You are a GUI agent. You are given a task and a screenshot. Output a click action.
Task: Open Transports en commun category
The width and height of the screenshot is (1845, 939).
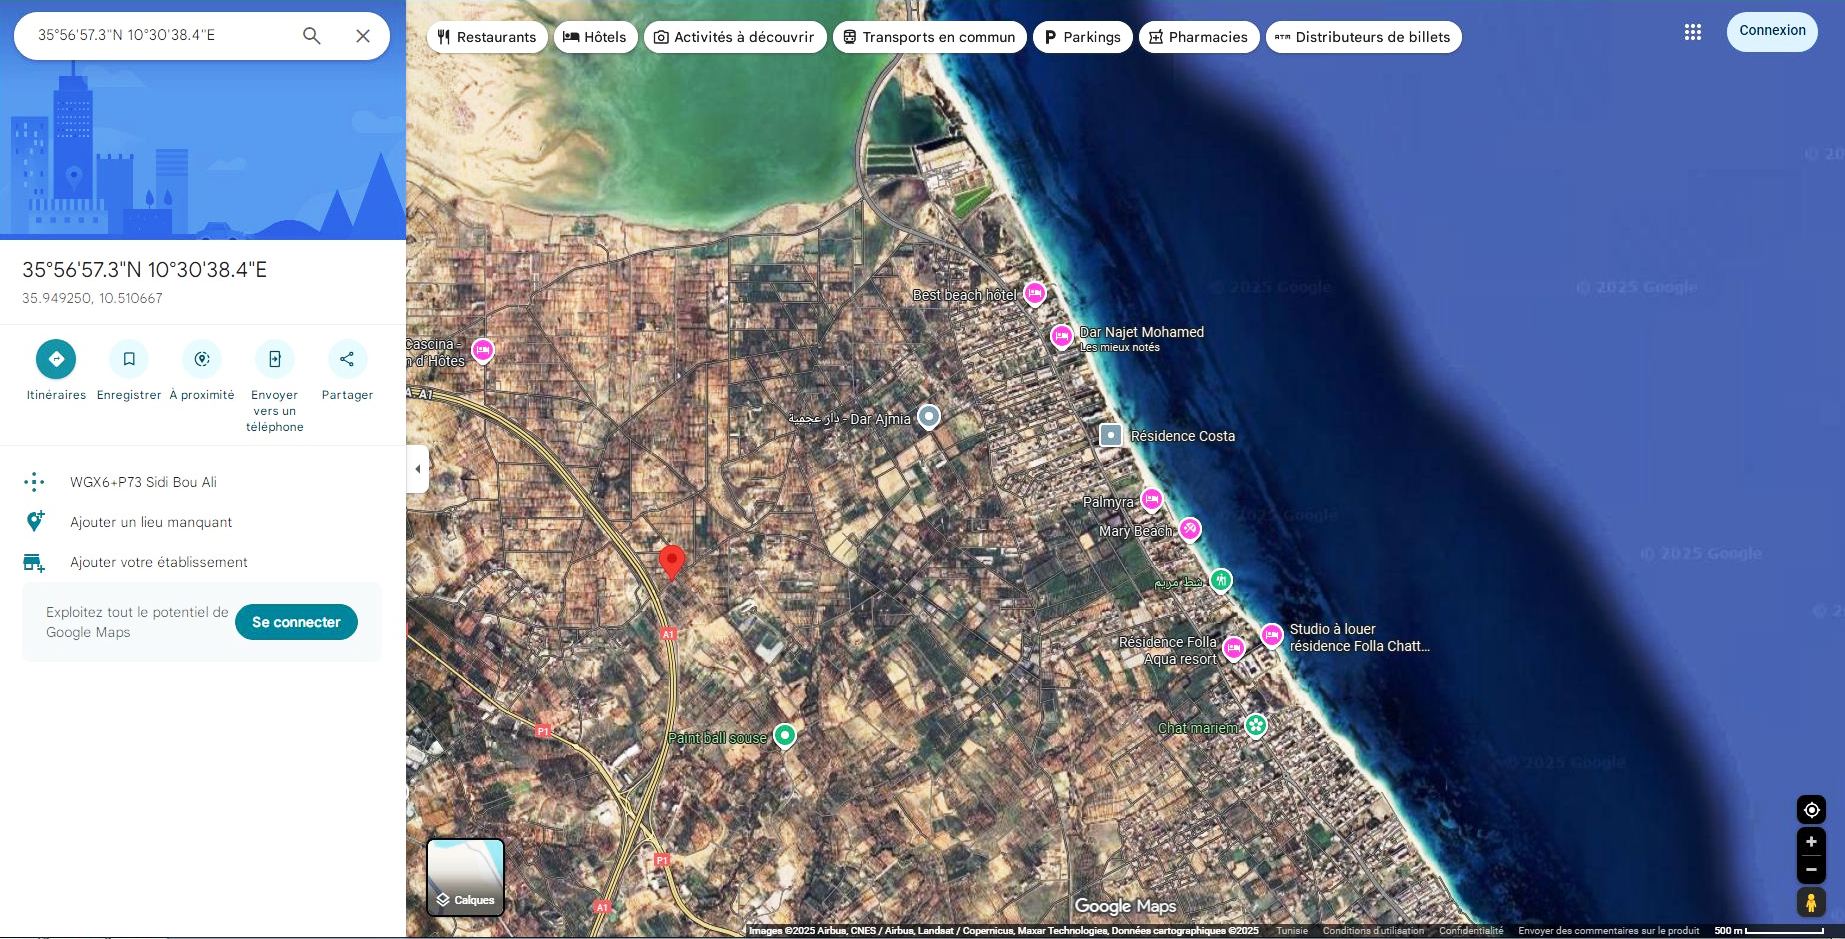coord(928,37)
